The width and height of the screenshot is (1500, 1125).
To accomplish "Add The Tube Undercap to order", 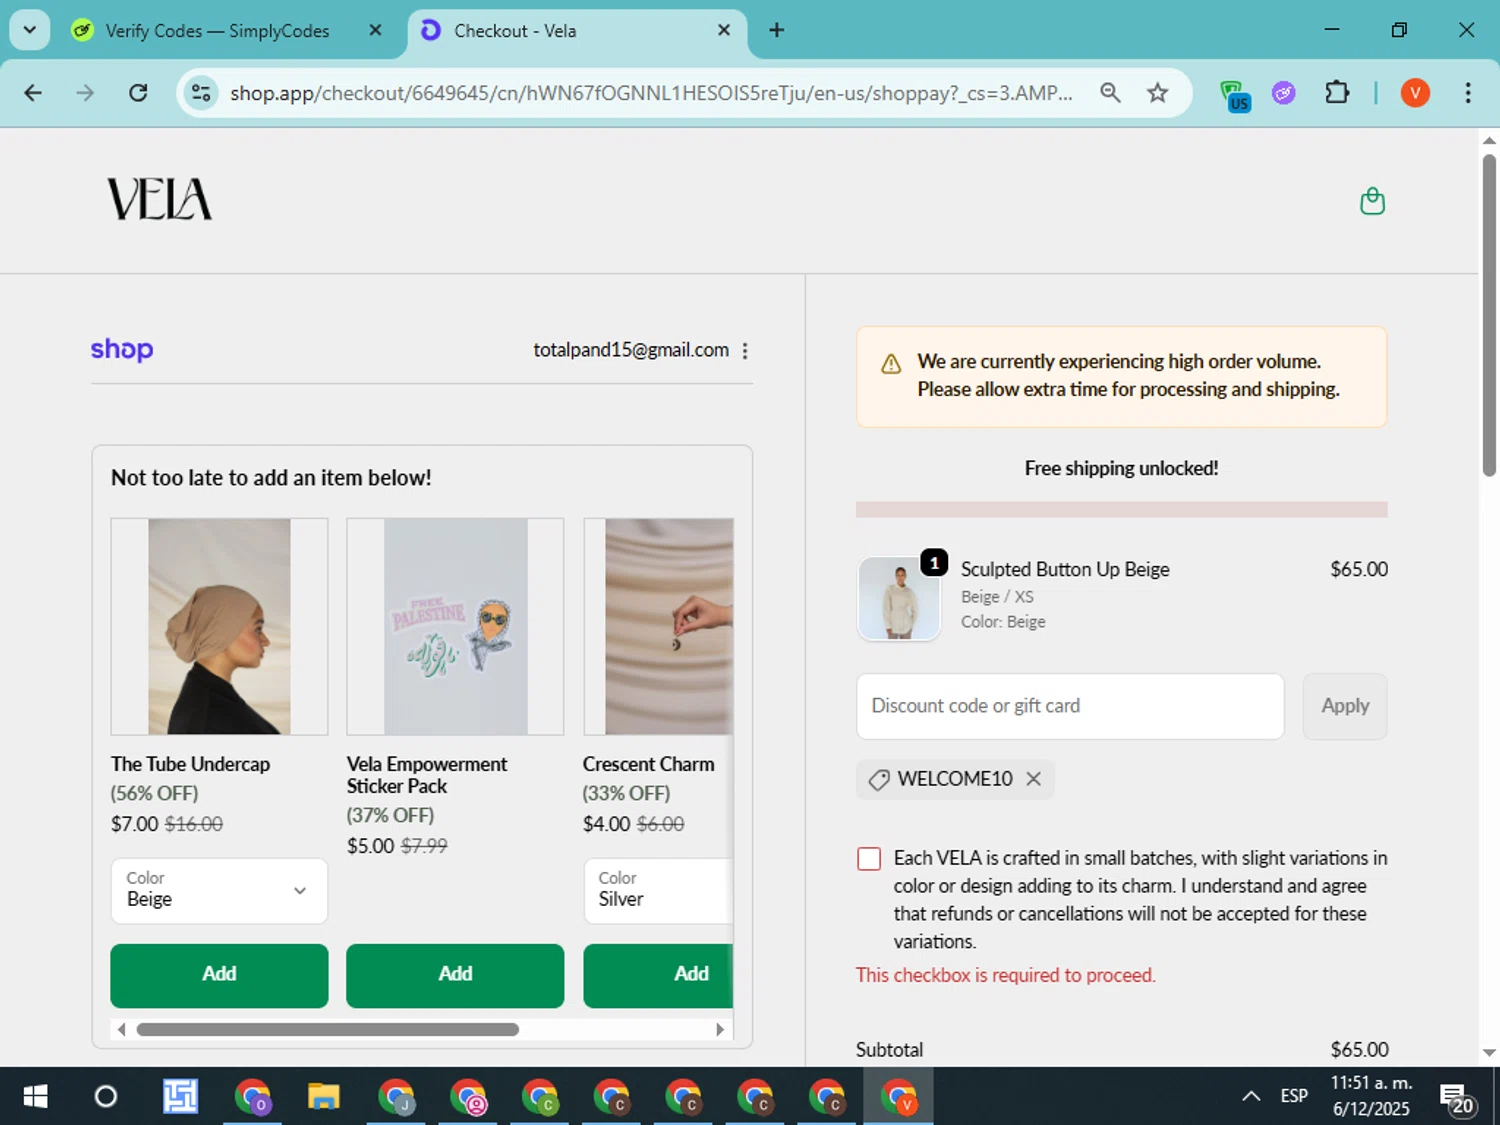I will tap(219, 975).
